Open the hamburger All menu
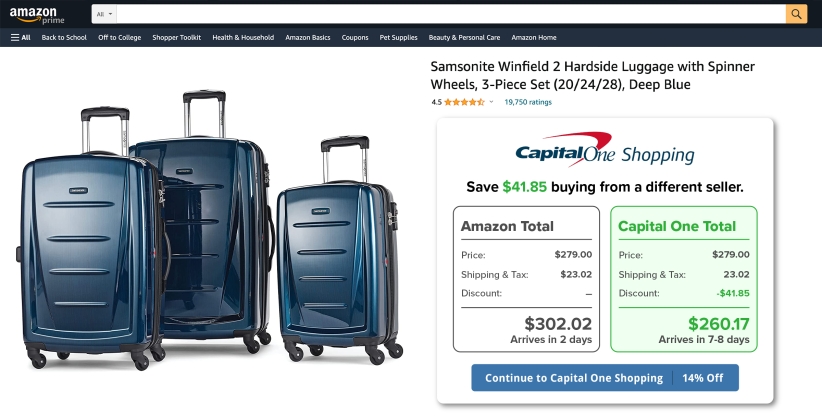 (x=20, y=38)
